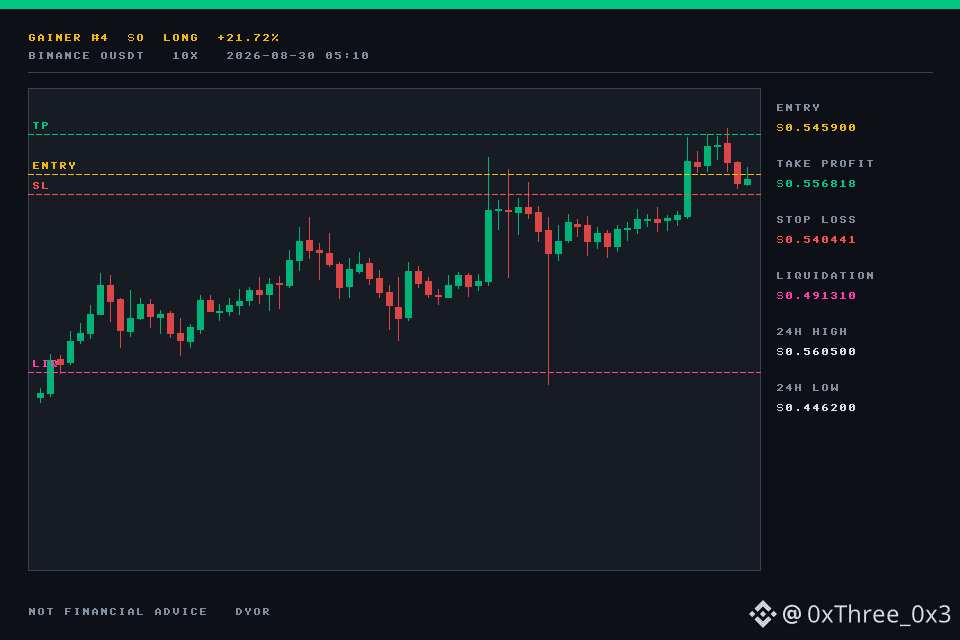Click the liquidation value $0.491310
The height and width of the screenshot is (640, 960).
(x=816, y=296)
